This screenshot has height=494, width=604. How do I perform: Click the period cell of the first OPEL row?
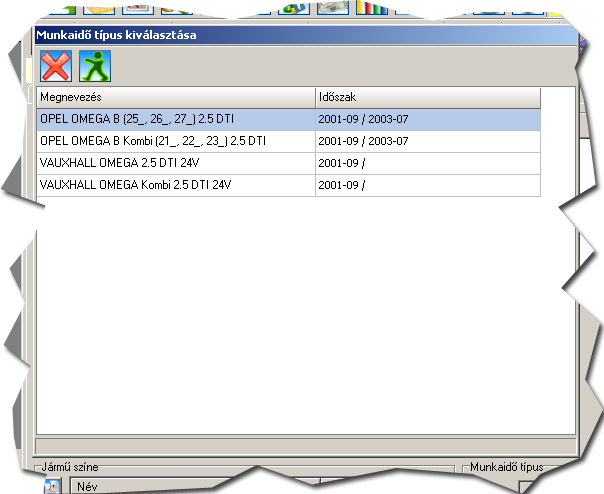427,119
